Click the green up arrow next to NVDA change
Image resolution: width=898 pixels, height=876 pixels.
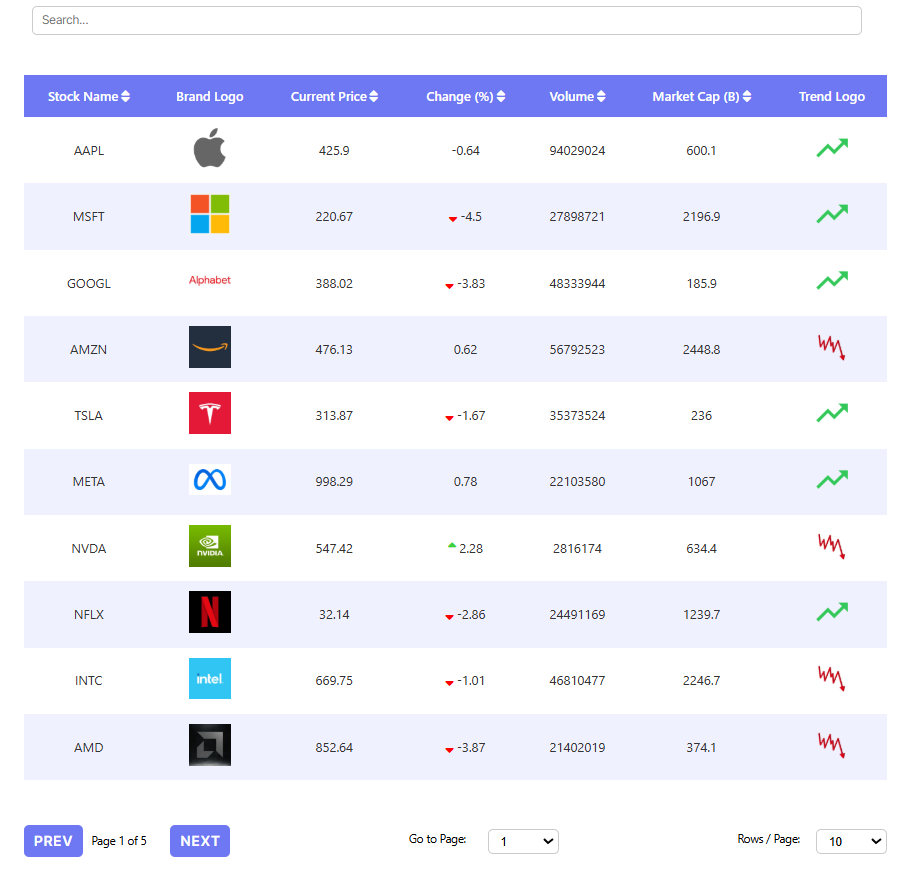click(452, 546)
